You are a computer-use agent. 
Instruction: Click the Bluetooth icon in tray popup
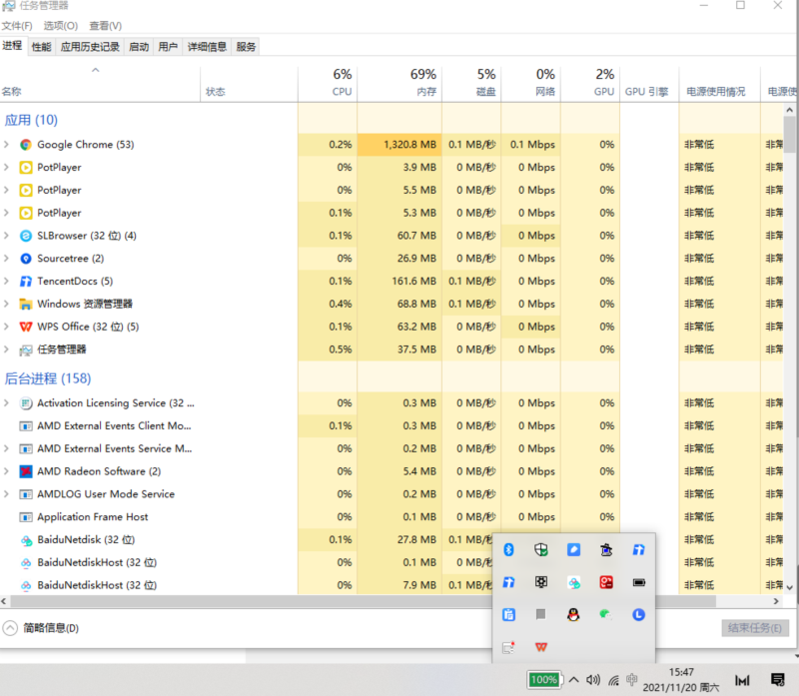[x=508, y=550]
